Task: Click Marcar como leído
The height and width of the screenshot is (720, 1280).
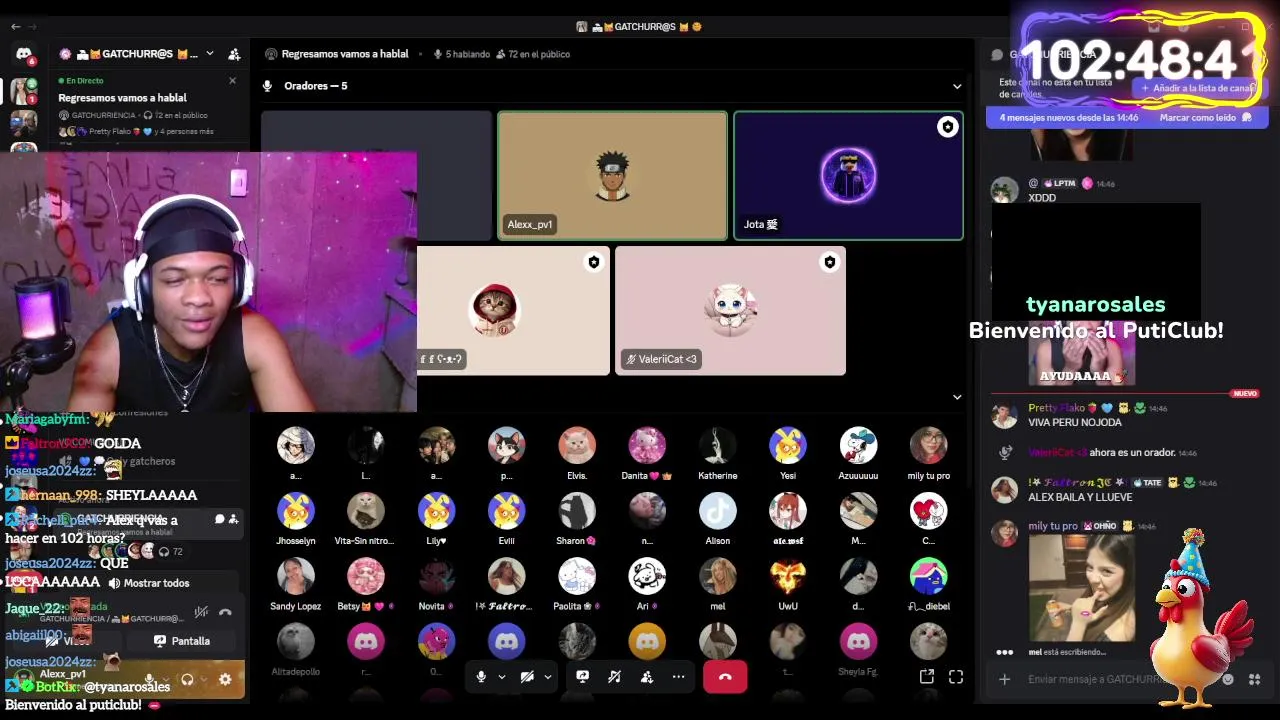Action: pyautogui.click(x=1206, y=117)
